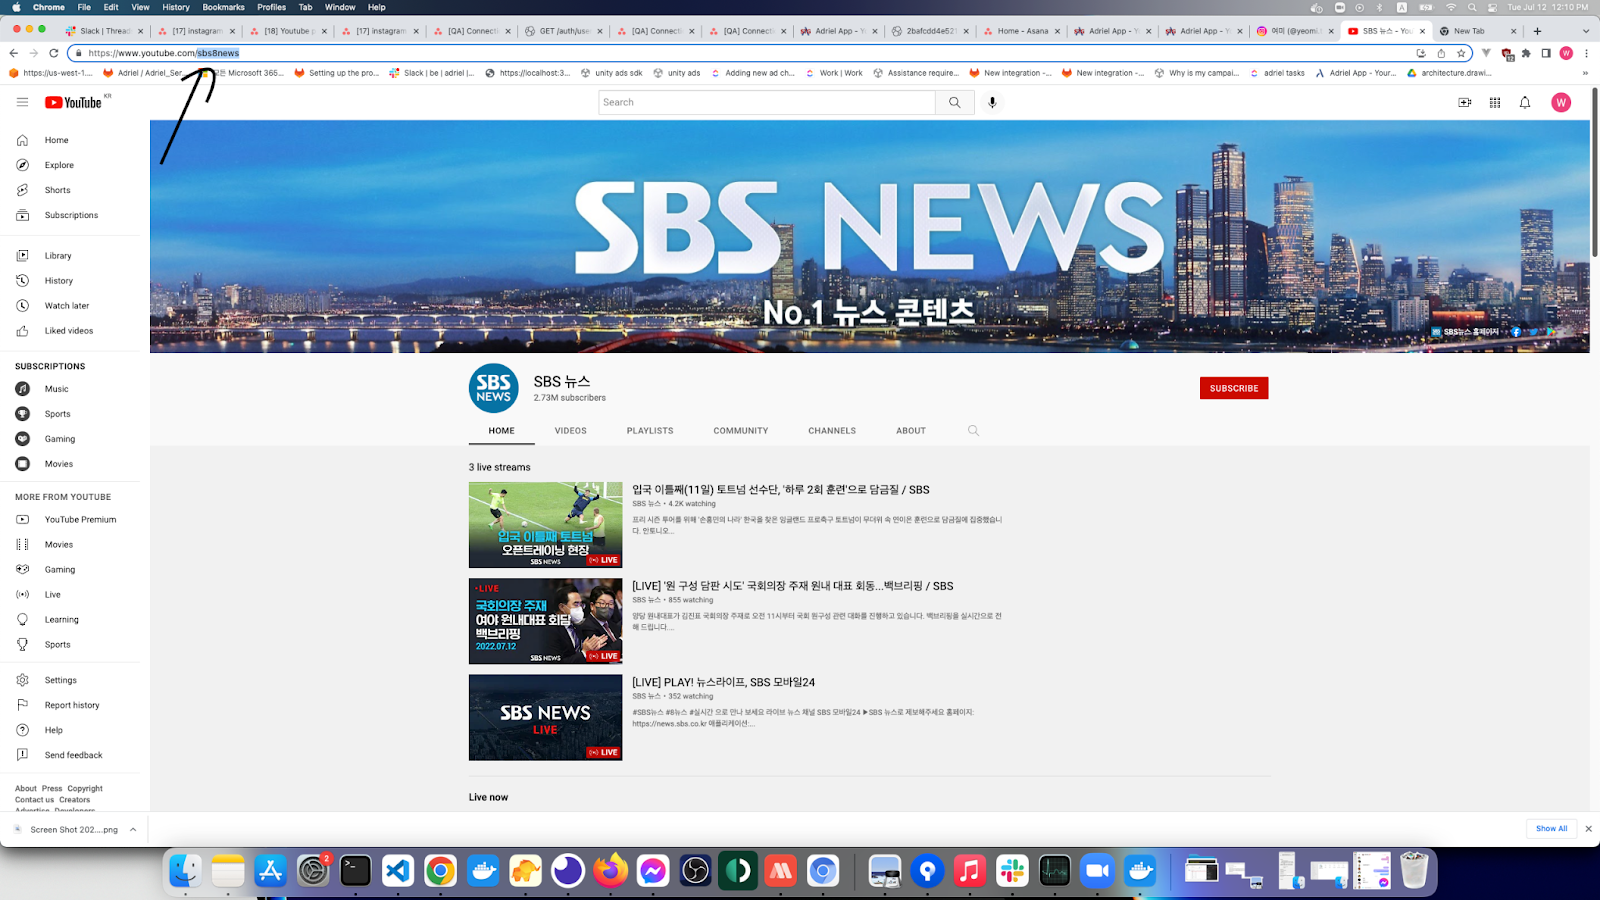This screenshot has width=1600, height=900.
Task: Switch to the Channels tab
Action: pos(832,431)
